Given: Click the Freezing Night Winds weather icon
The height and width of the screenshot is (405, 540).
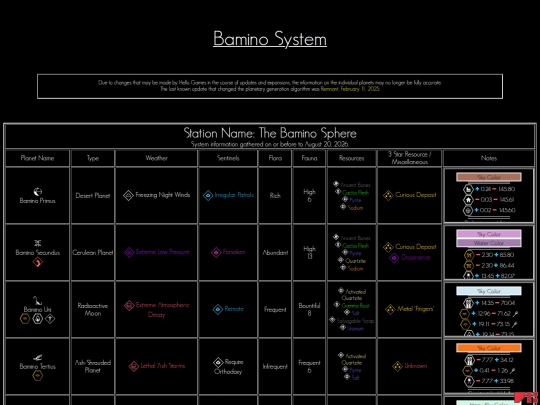Looking at the screenshot, I should click(x=128, y=195).
